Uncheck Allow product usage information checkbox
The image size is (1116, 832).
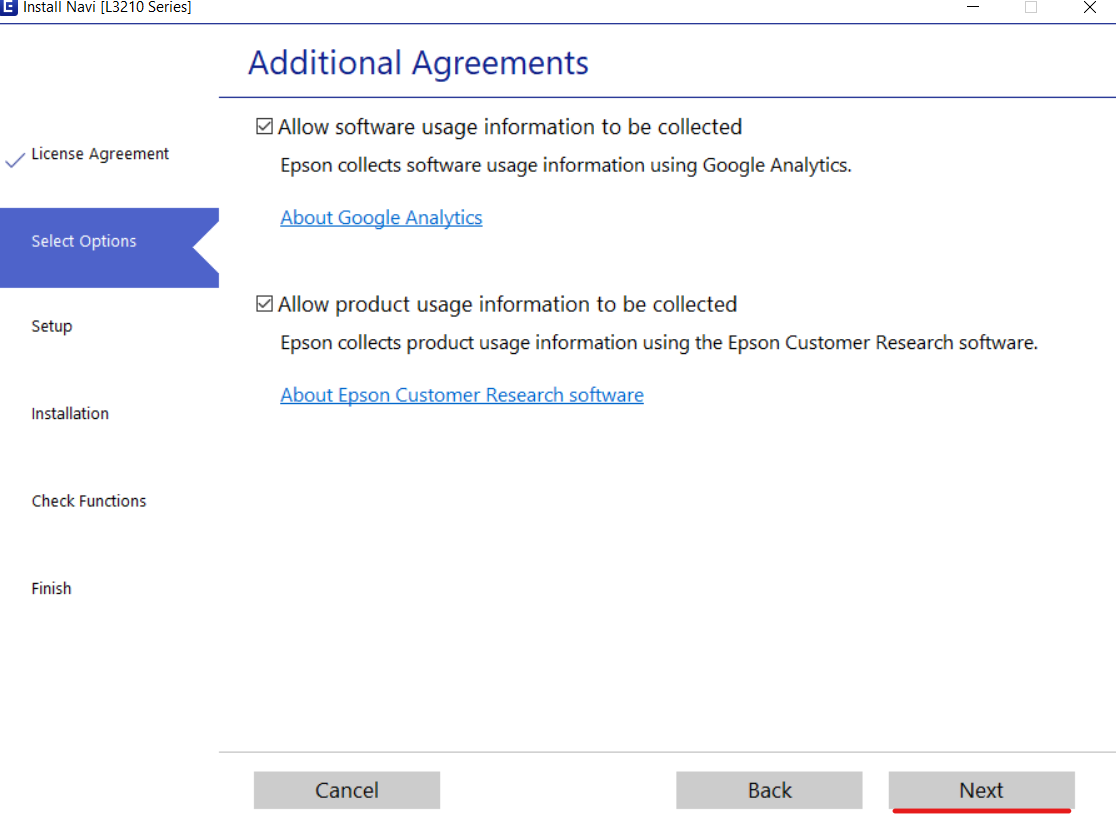tap(265, 304)
